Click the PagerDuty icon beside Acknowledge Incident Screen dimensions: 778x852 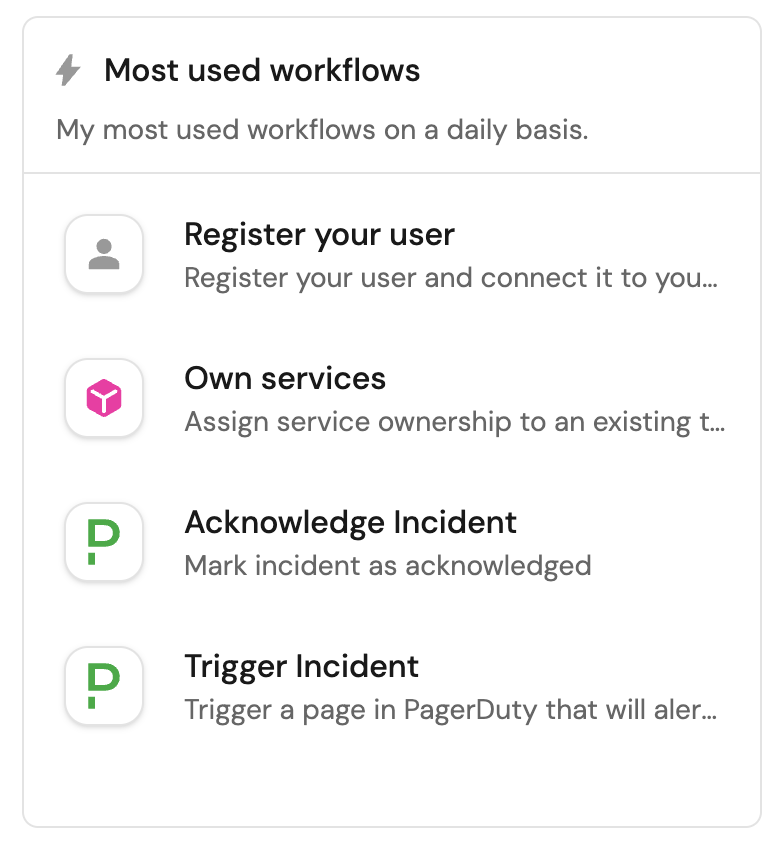coord(104,542)
